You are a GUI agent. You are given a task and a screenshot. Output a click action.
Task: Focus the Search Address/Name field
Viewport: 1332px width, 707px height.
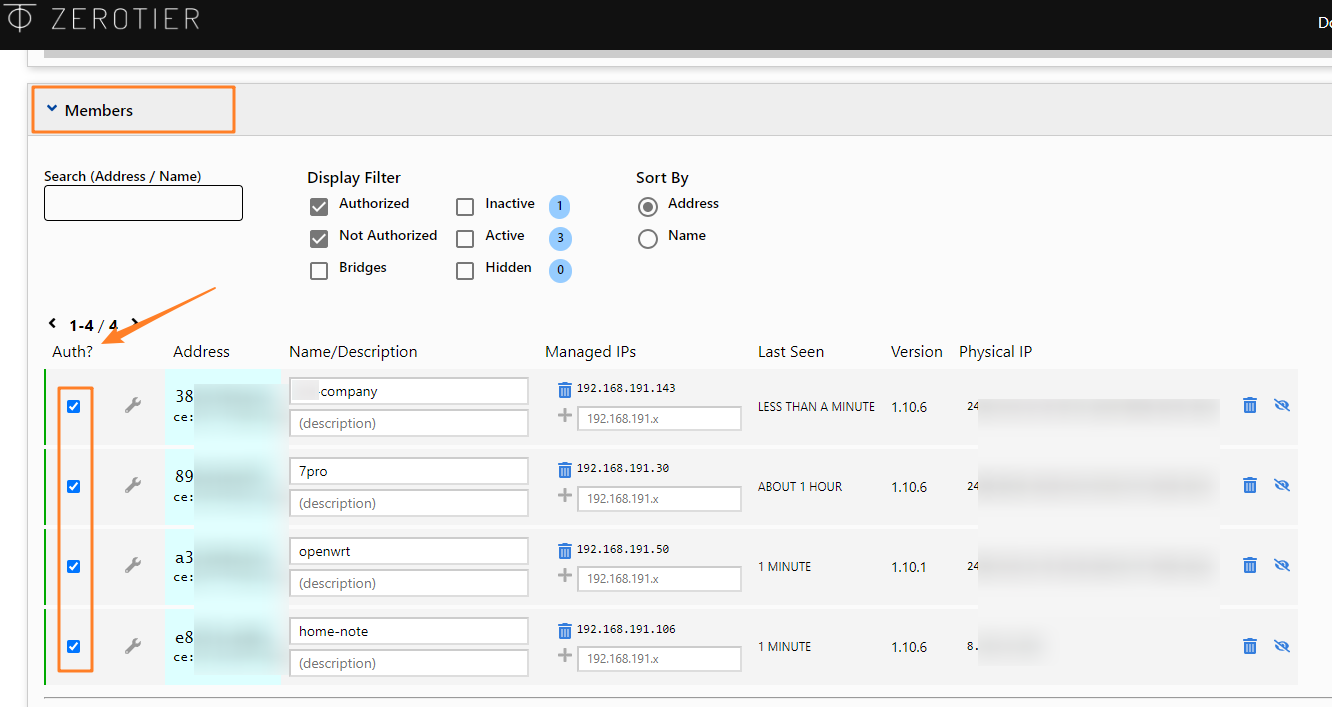[143, 203]
